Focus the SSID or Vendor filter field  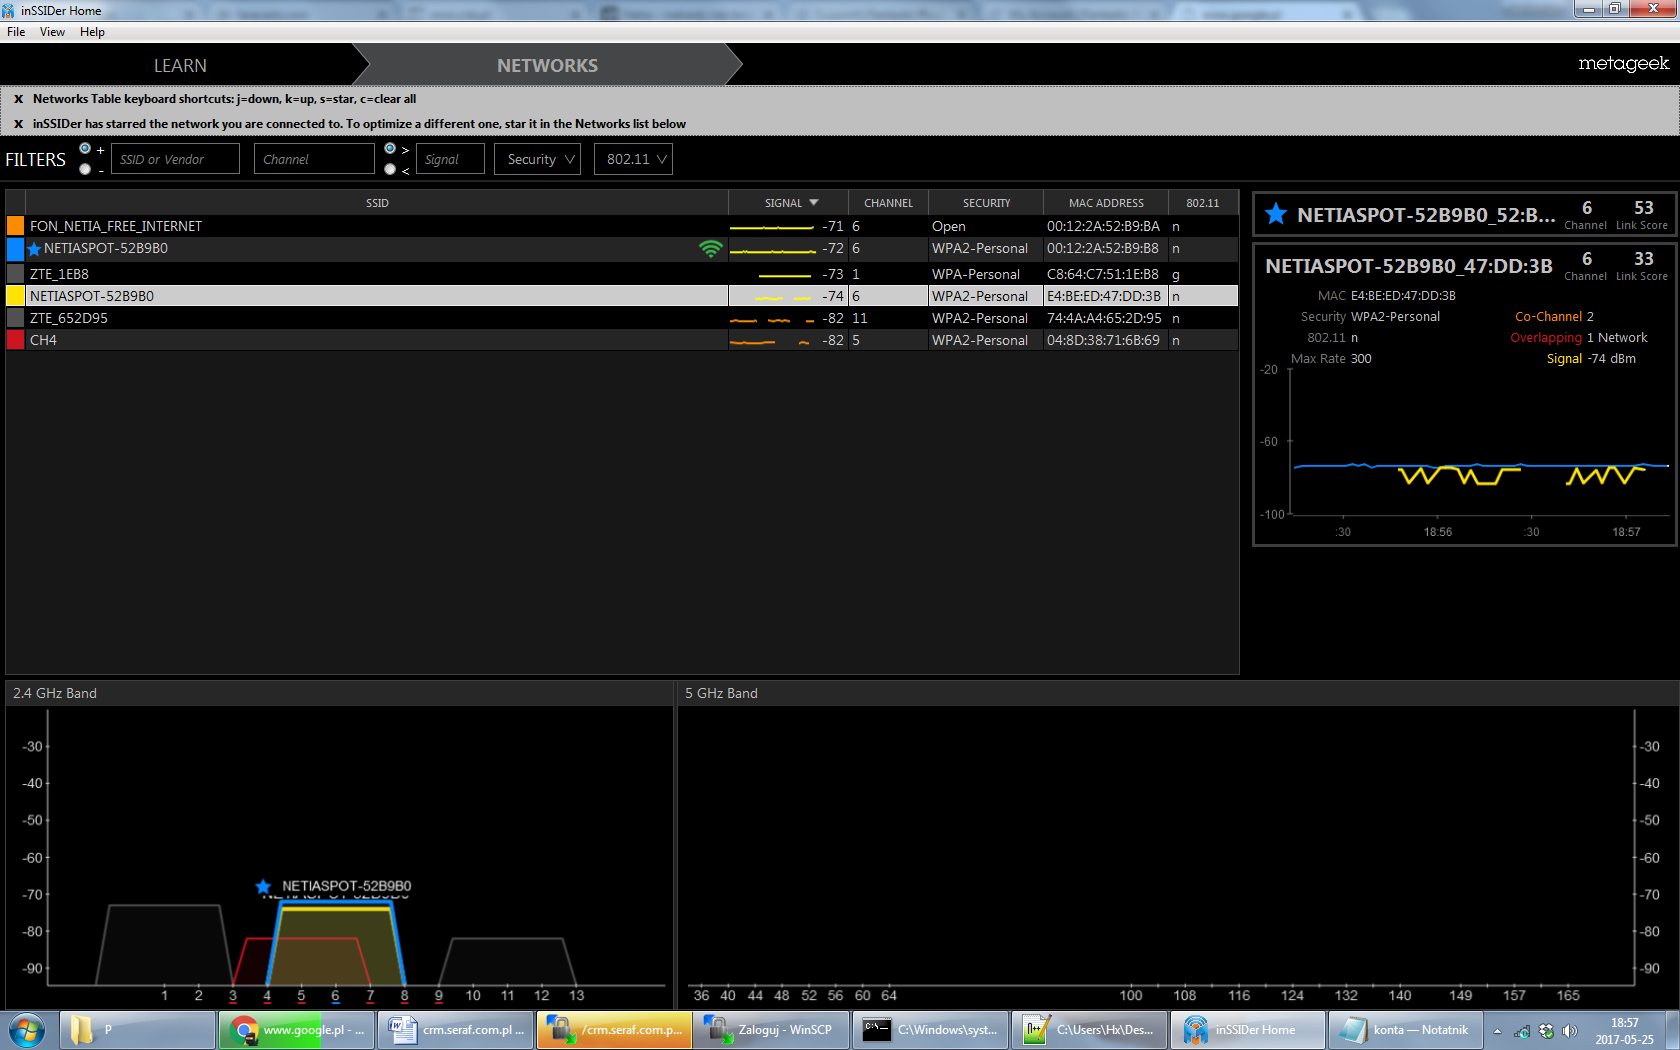175,159
